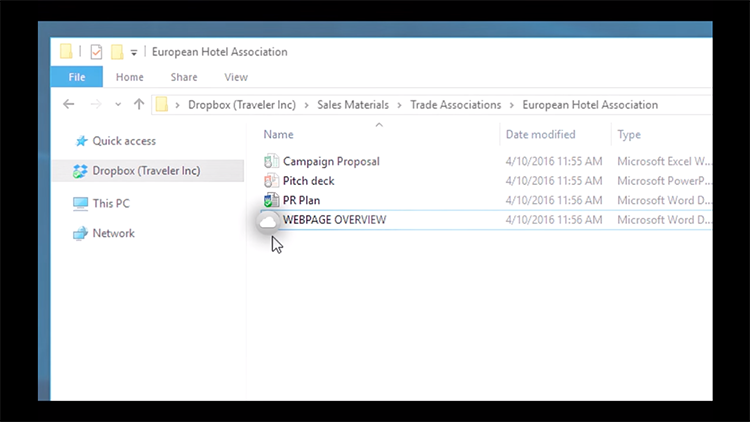Viewport: 750px width, 422px height.
Task: Click the Quick access star icon
Action: click(x=80, y=141)
